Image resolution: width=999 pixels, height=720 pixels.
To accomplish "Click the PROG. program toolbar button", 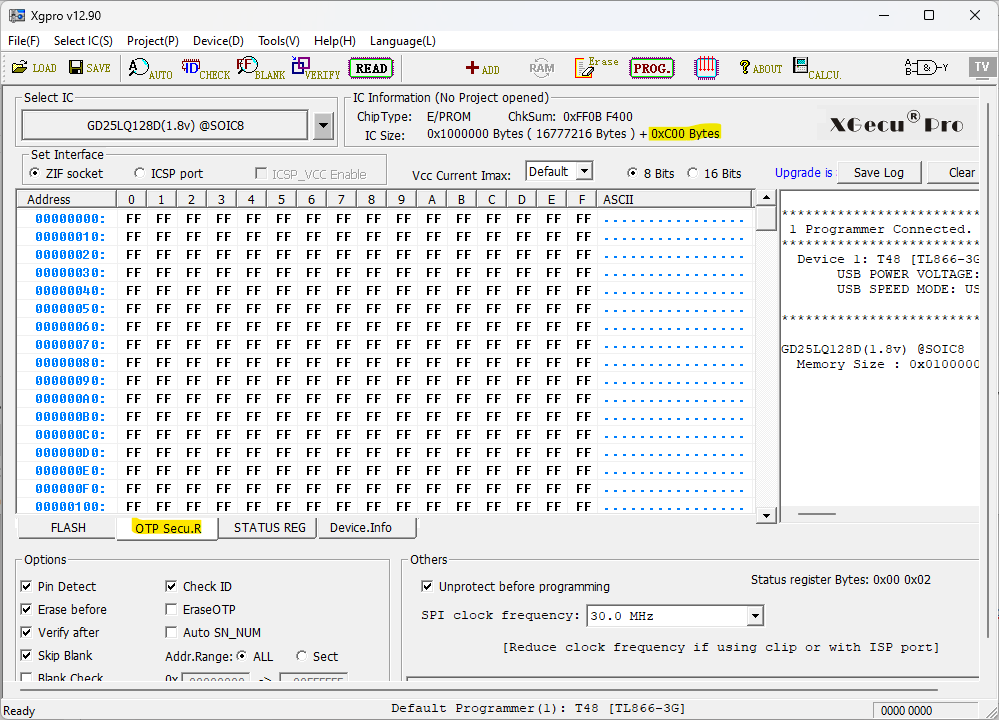I will click(x=652, y=68).
